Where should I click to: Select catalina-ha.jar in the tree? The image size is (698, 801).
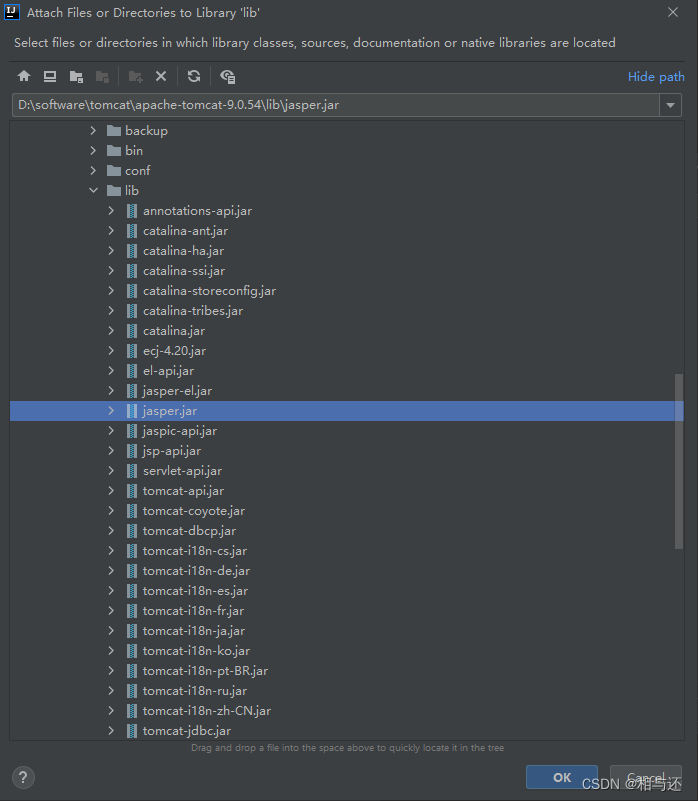[x=183, y=251]
